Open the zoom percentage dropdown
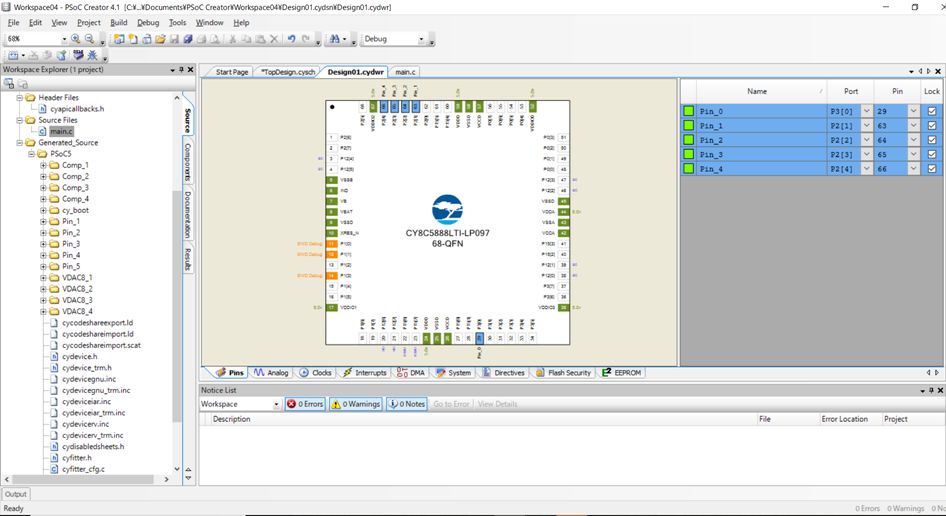The image size is (946, 516). click(64, 39)
